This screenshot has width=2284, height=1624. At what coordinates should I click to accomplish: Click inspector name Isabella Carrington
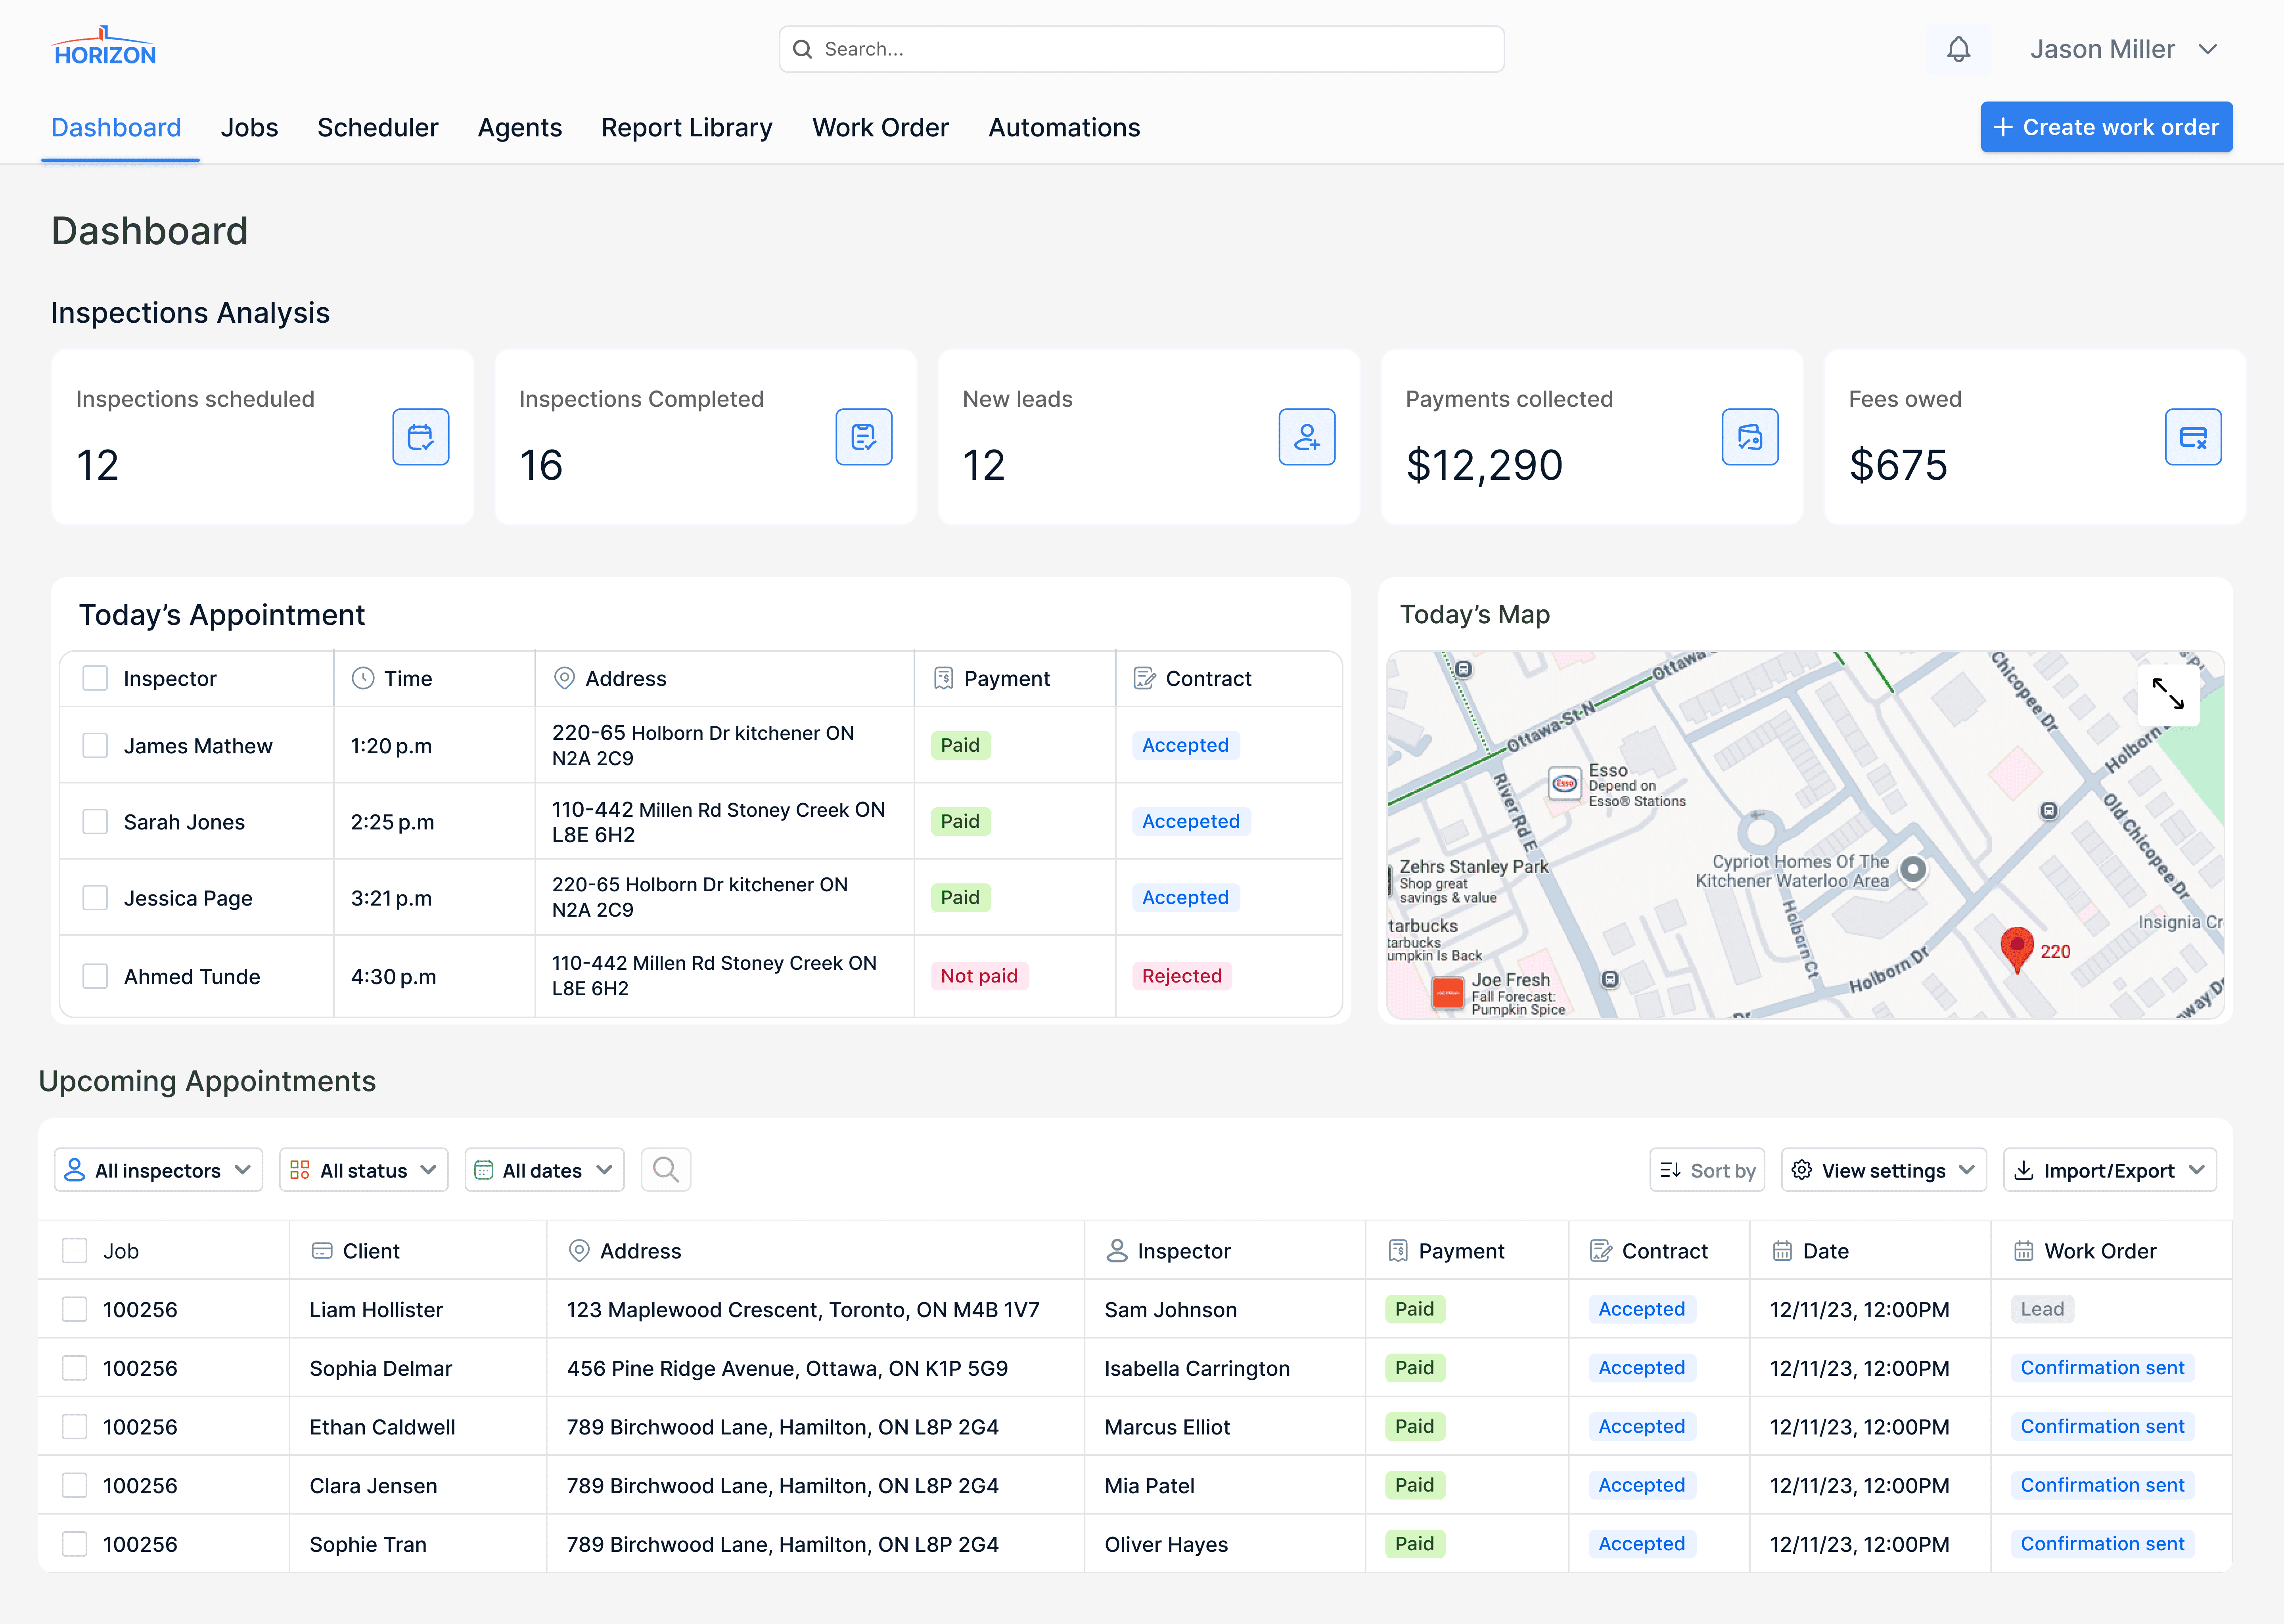click(1197, 1368)
